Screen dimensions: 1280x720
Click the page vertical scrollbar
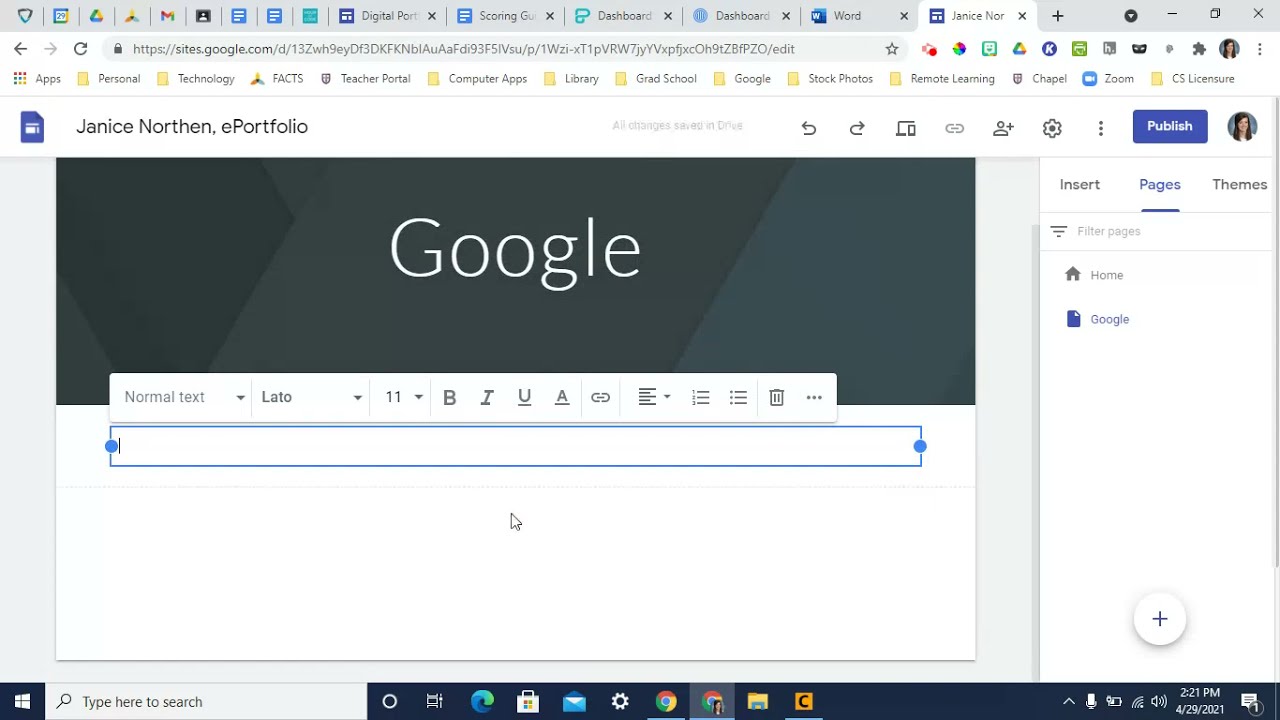click(x=1275, y=330)
